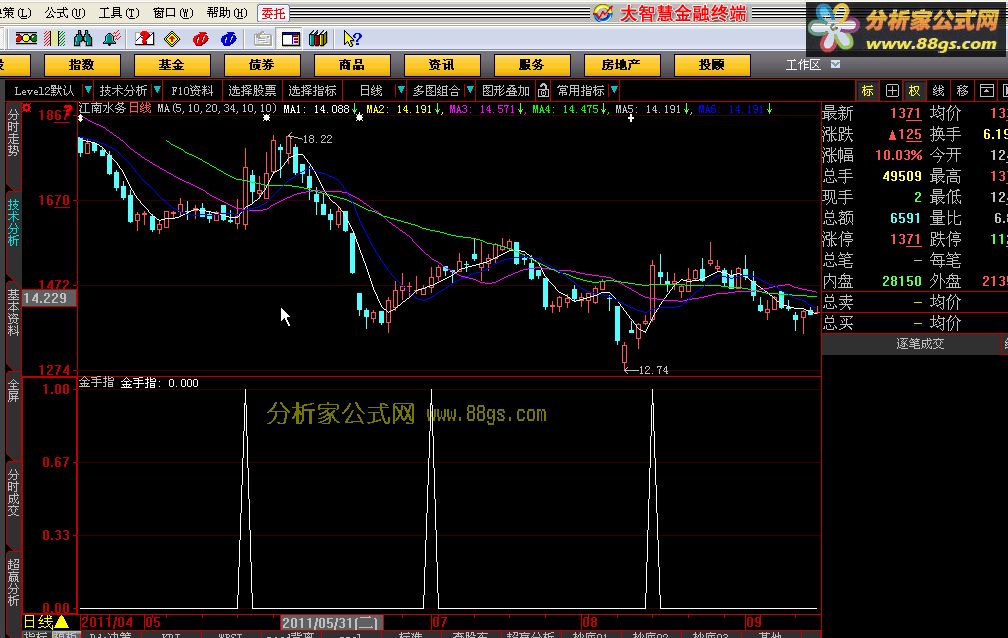This screenshot has height=638, width=1008.
Task: Open the 技术分析 dropdown arrow
Action: click(x=157, y=90)
